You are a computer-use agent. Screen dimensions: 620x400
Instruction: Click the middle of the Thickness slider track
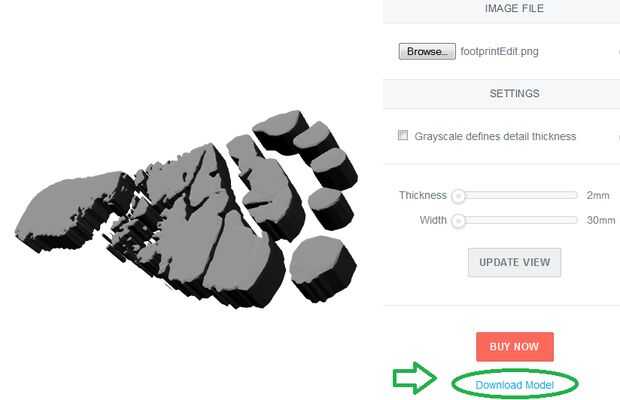tap(515, 195)
